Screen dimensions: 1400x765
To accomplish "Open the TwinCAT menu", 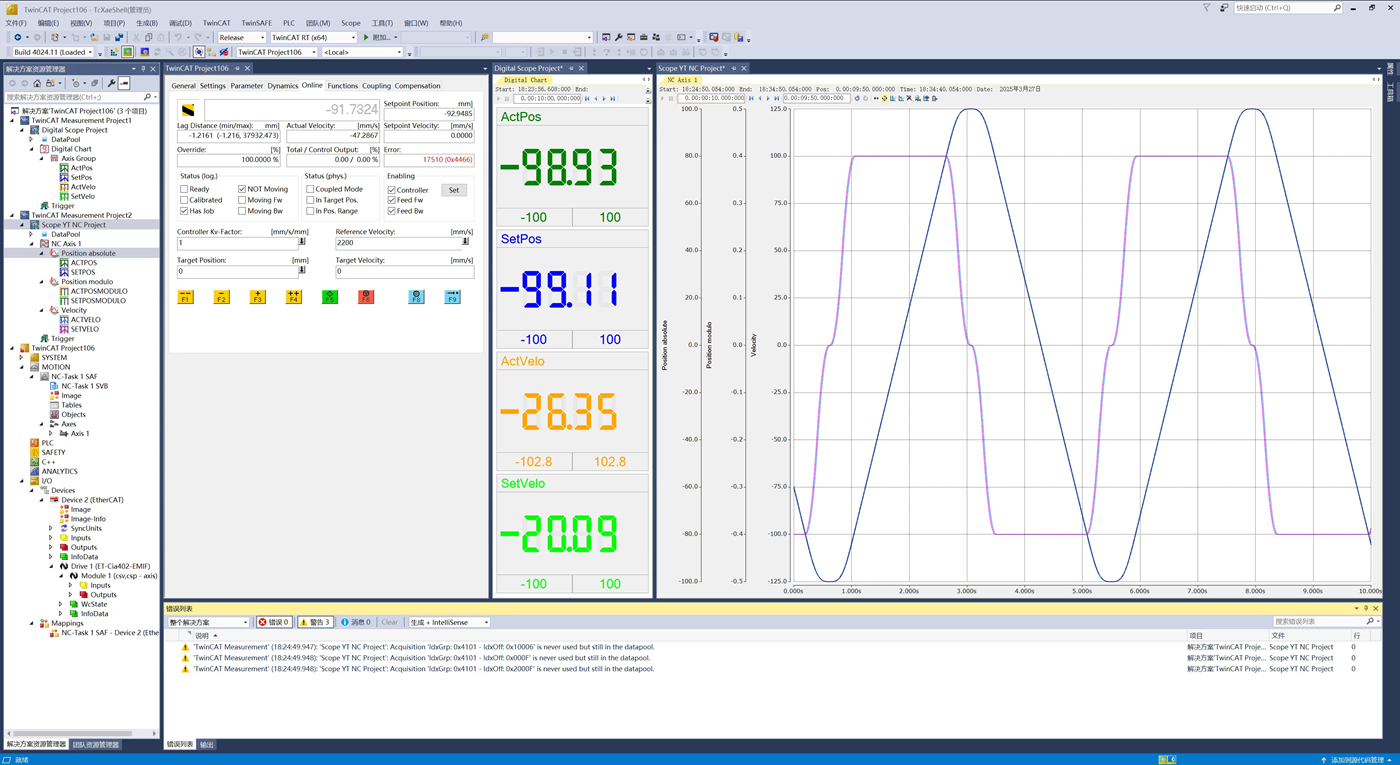I will [216, 23].
